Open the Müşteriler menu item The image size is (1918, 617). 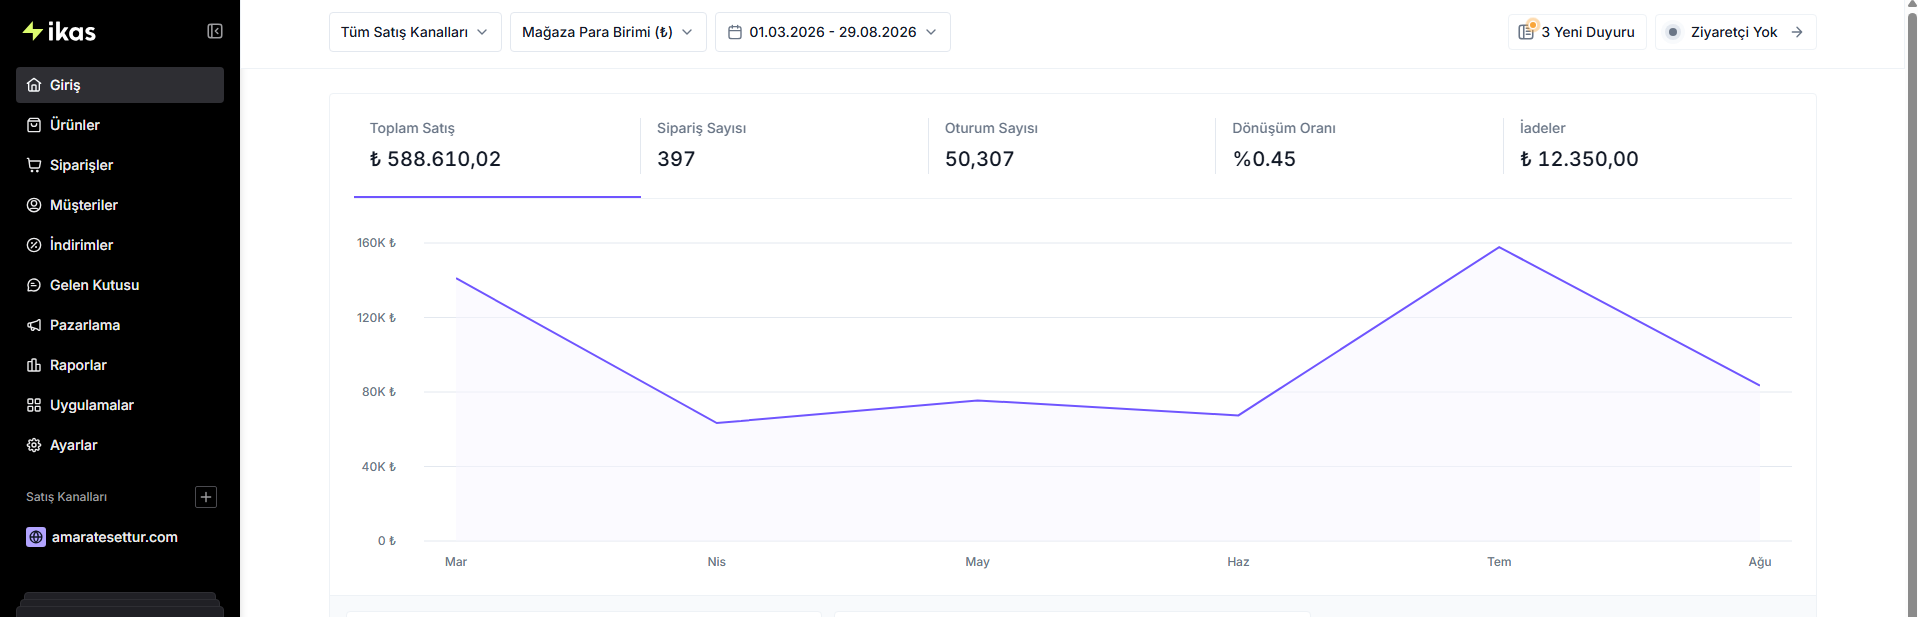click(120, 205)
